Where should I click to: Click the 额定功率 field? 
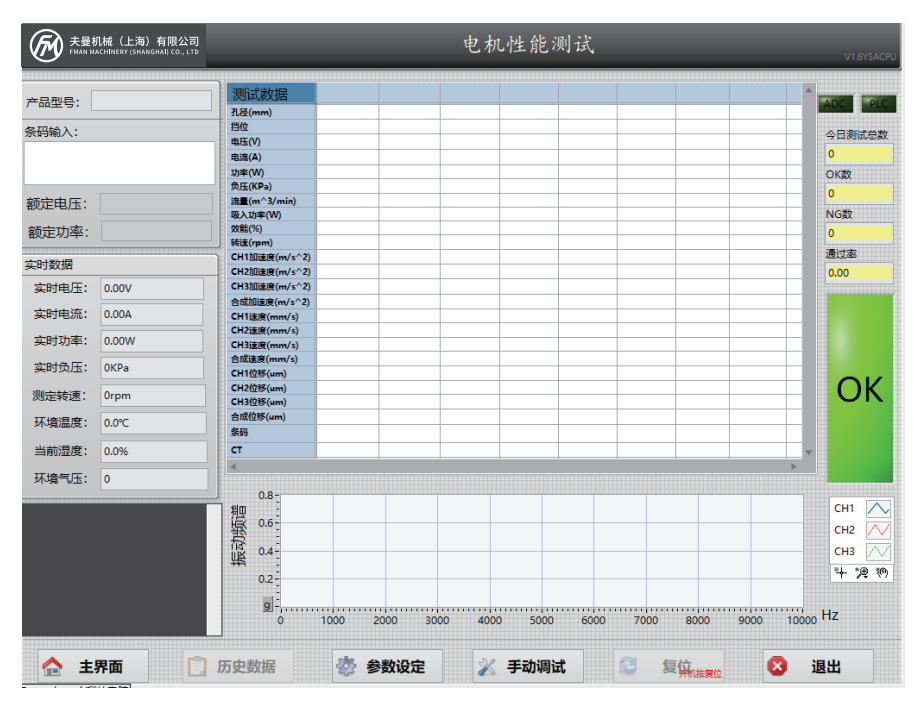[157, 231]
